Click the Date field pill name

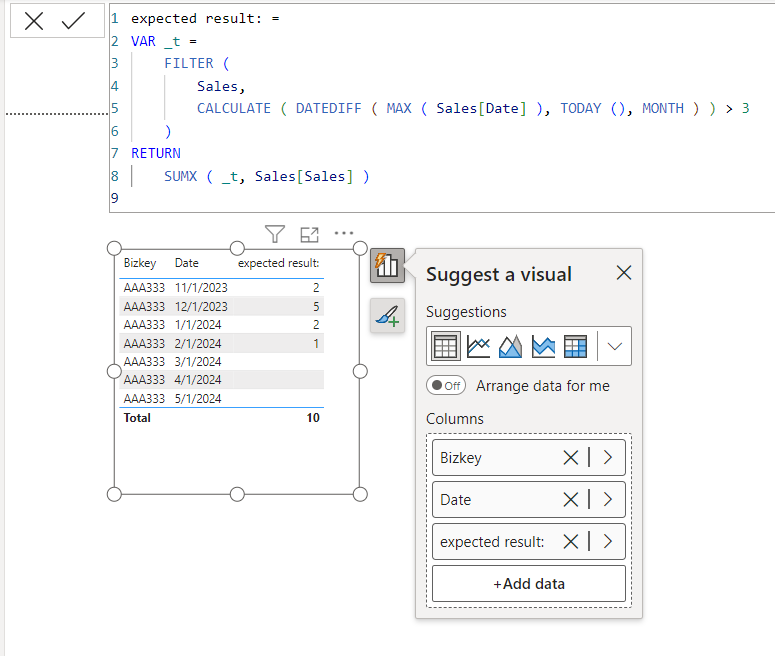pyautogui.click(x=455, y=500)
